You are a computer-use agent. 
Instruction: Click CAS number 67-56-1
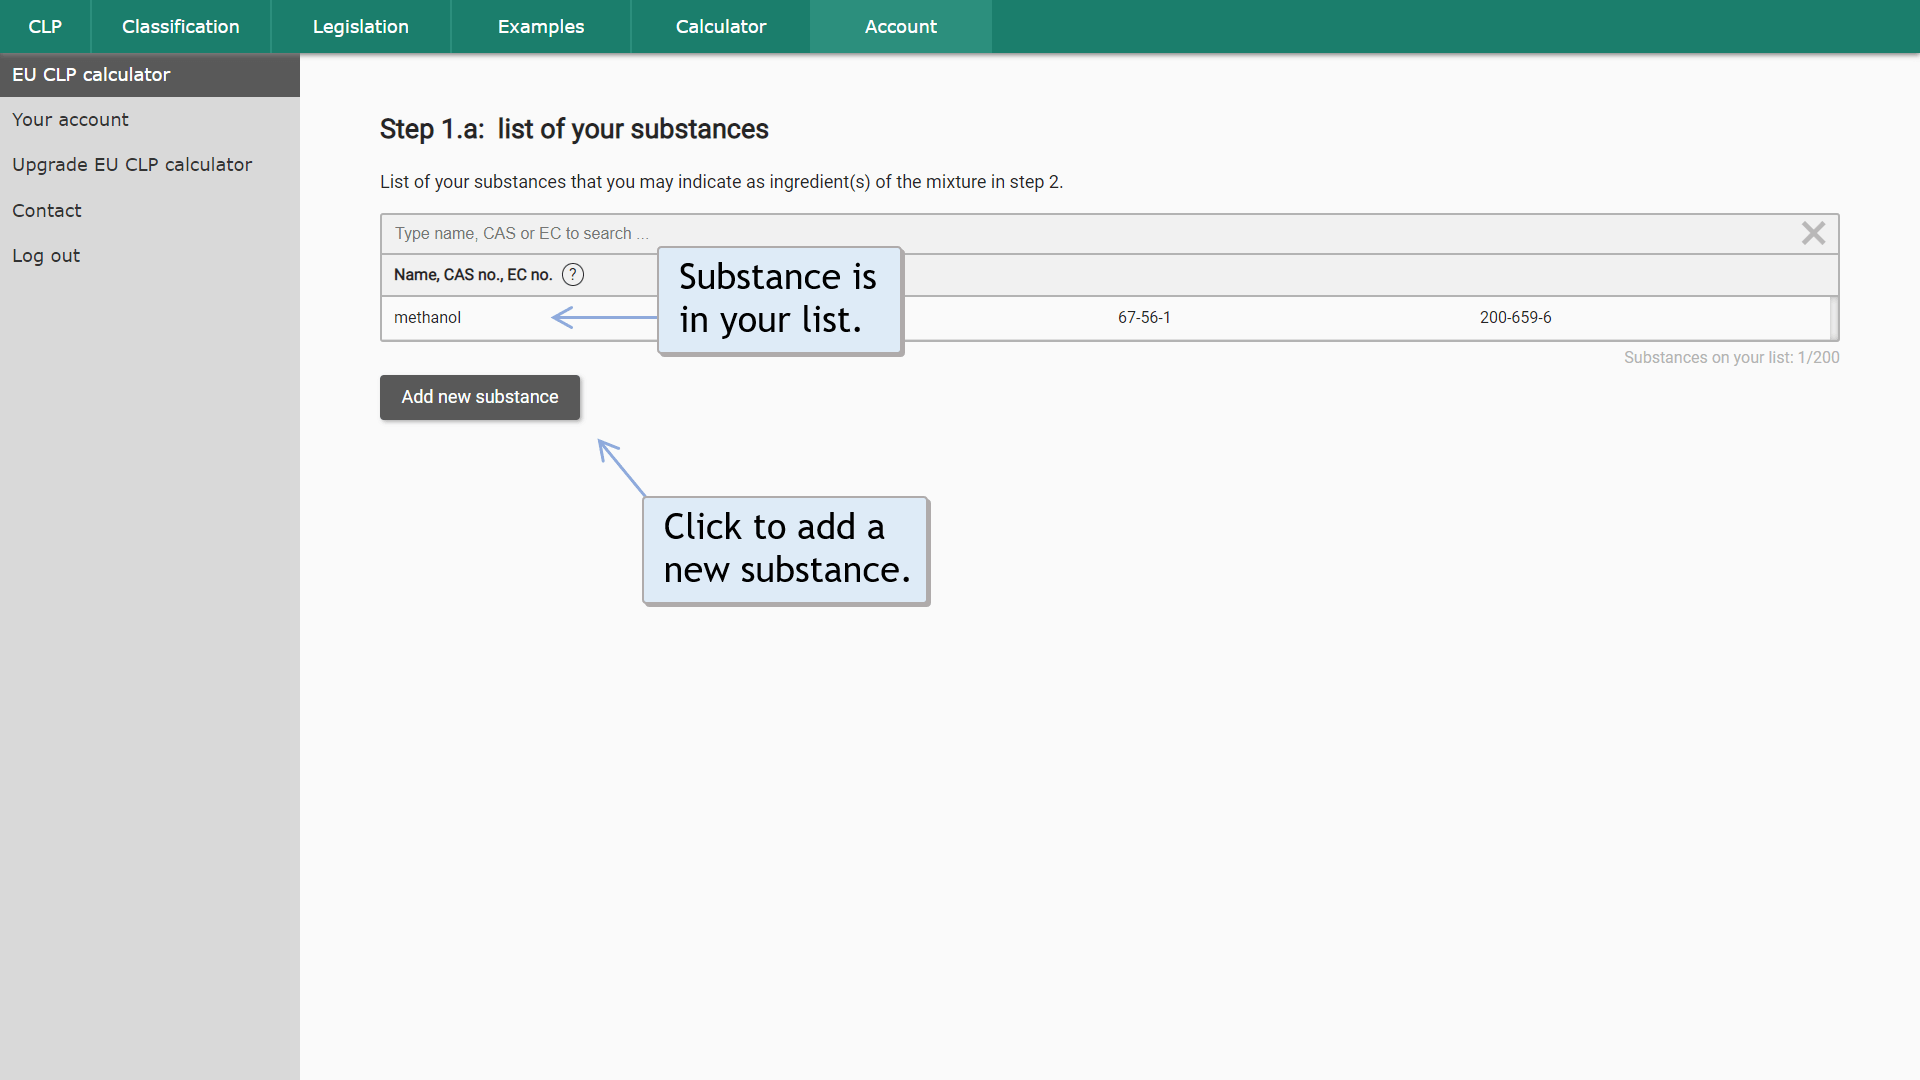(x=1144, y=318)
